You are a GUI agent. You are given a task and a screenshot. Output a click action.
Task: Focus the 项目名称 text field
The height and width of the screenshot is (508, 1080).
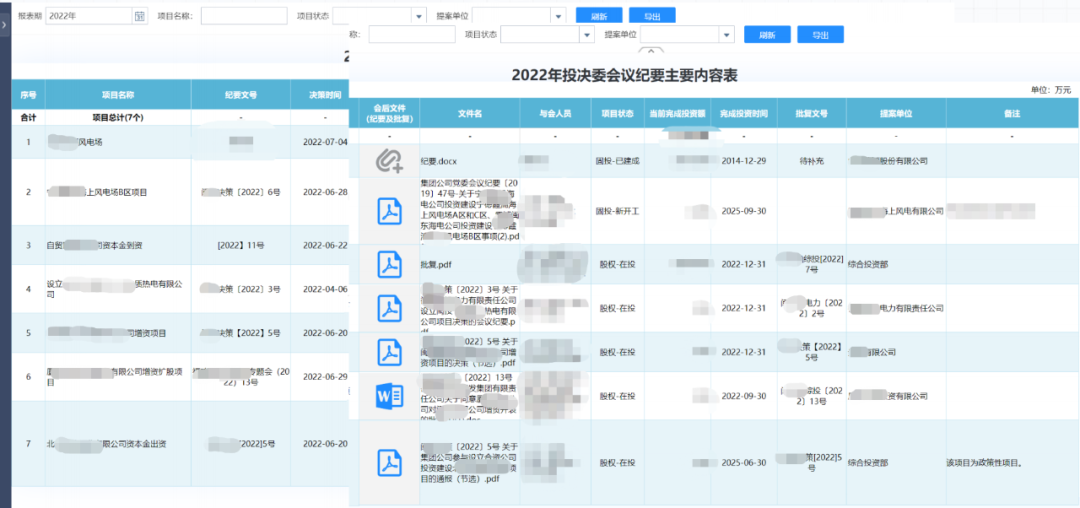(x=244, y=16)
